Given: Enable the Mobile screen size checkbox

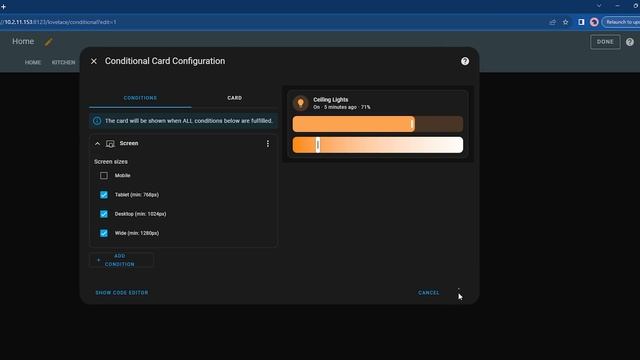Looking at the screenshot, I should (104, 176).
